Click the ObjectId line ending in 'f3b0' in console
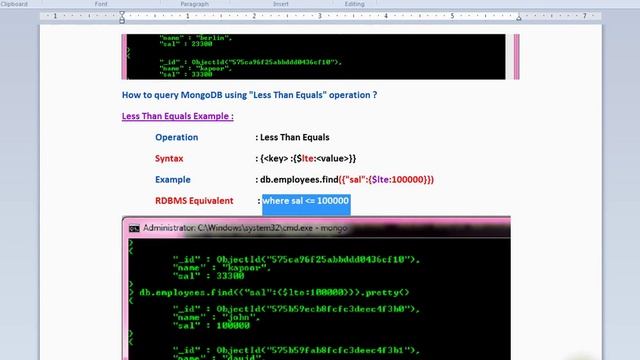The width and height of the screenshot is (640, 360). (296, 309)
